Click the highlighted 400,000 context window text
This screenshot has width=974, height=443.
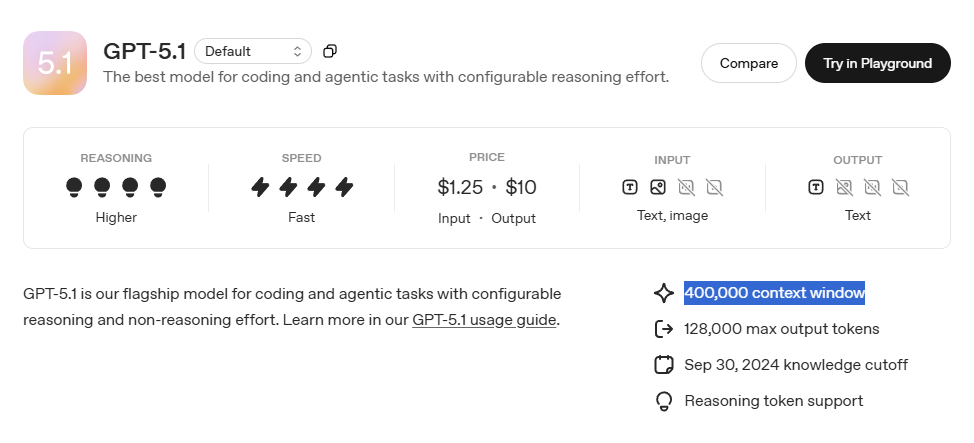point(774,293)
